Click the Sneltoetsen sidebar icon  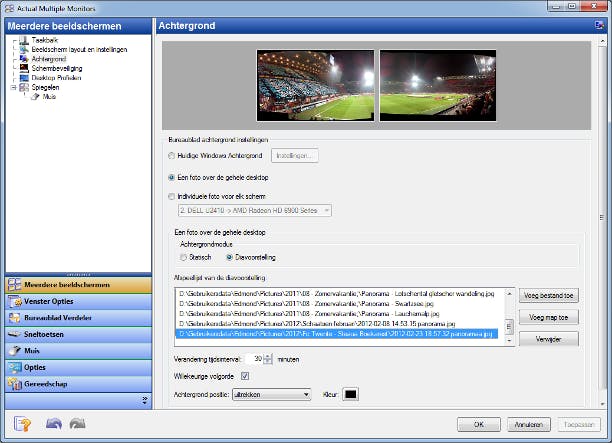[x=15, y=334]
